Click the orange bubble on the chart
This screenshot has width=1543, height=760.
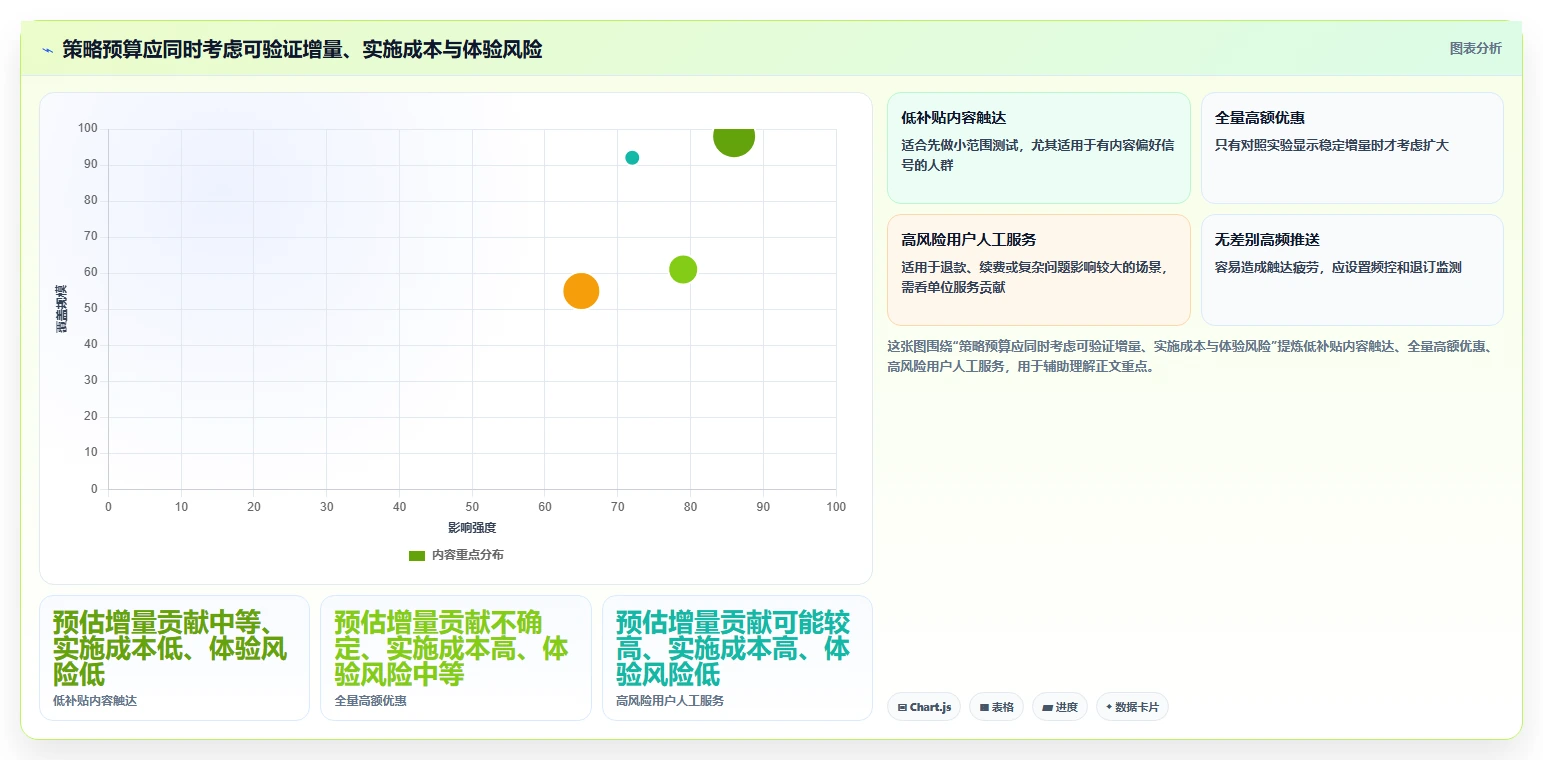coord(581,291)
